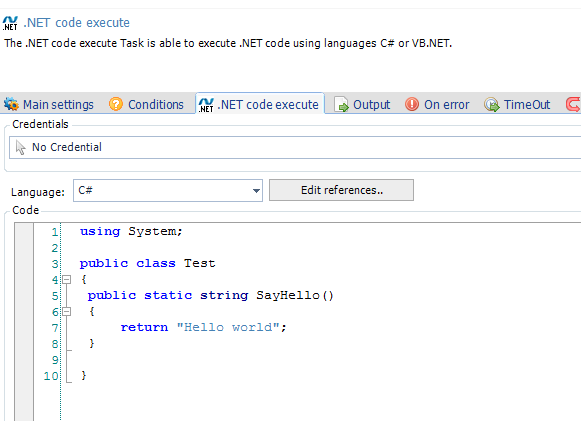
Task: Click the TimeOut clock icon
Action: 492,105
